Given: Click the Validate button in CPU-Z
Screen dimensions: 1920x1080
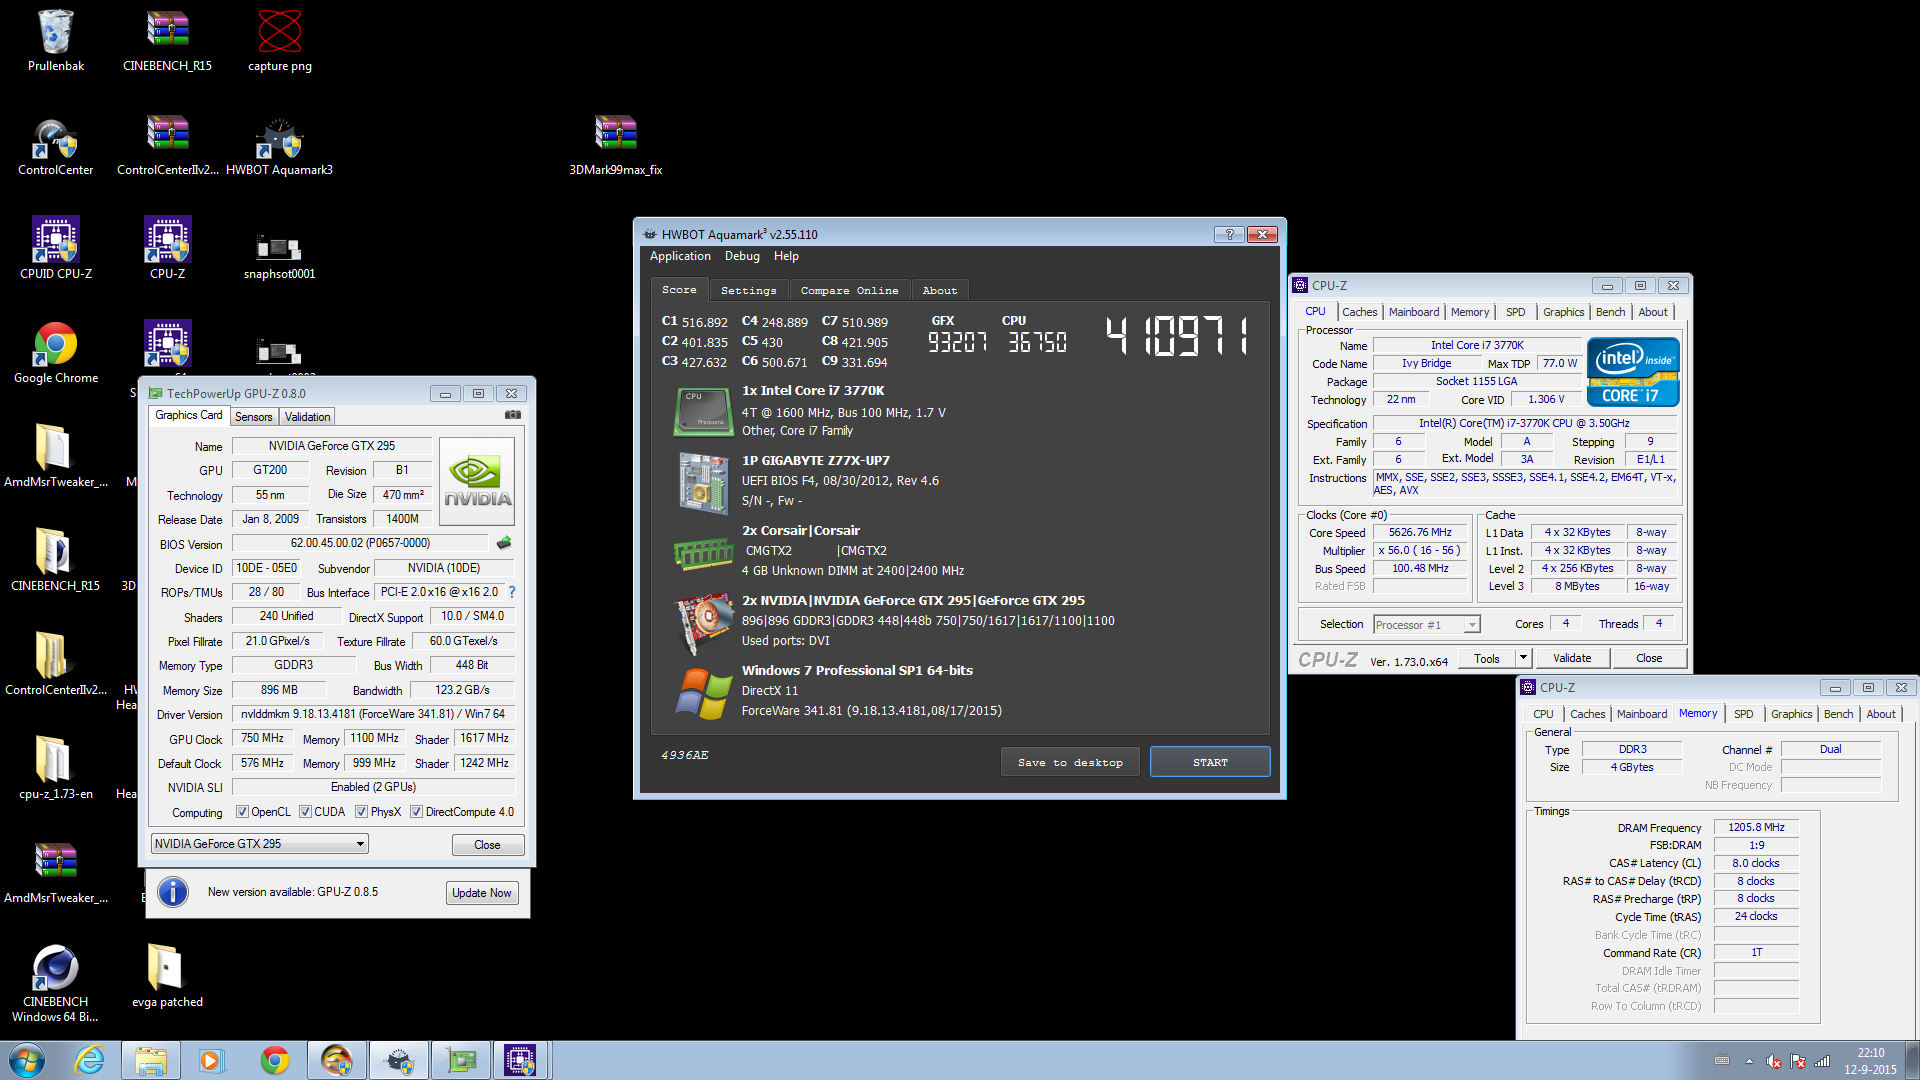Looking at the screenshot, I should tap(1572, 658).
